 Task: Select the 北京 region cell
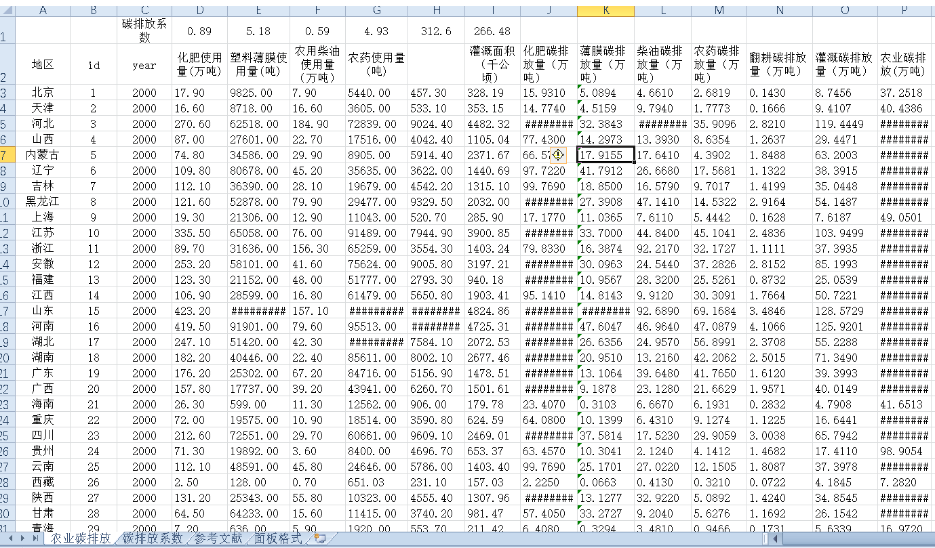[42, 93]
